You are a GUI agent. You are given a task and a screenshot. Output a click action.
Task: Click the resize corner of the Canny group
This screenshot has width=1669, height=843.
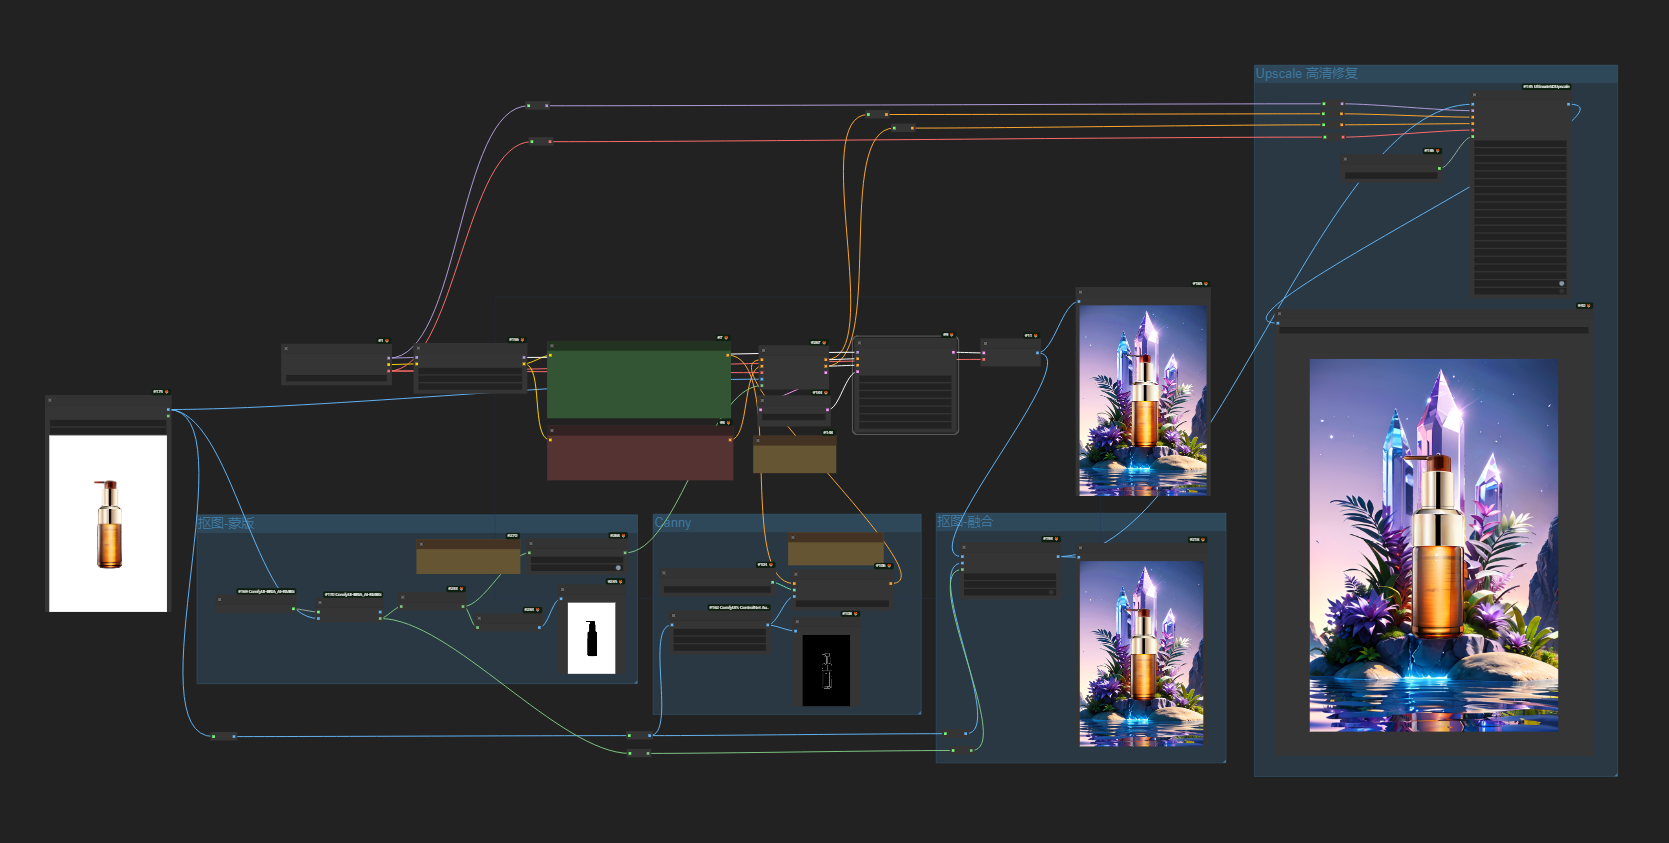pos(918,712)
